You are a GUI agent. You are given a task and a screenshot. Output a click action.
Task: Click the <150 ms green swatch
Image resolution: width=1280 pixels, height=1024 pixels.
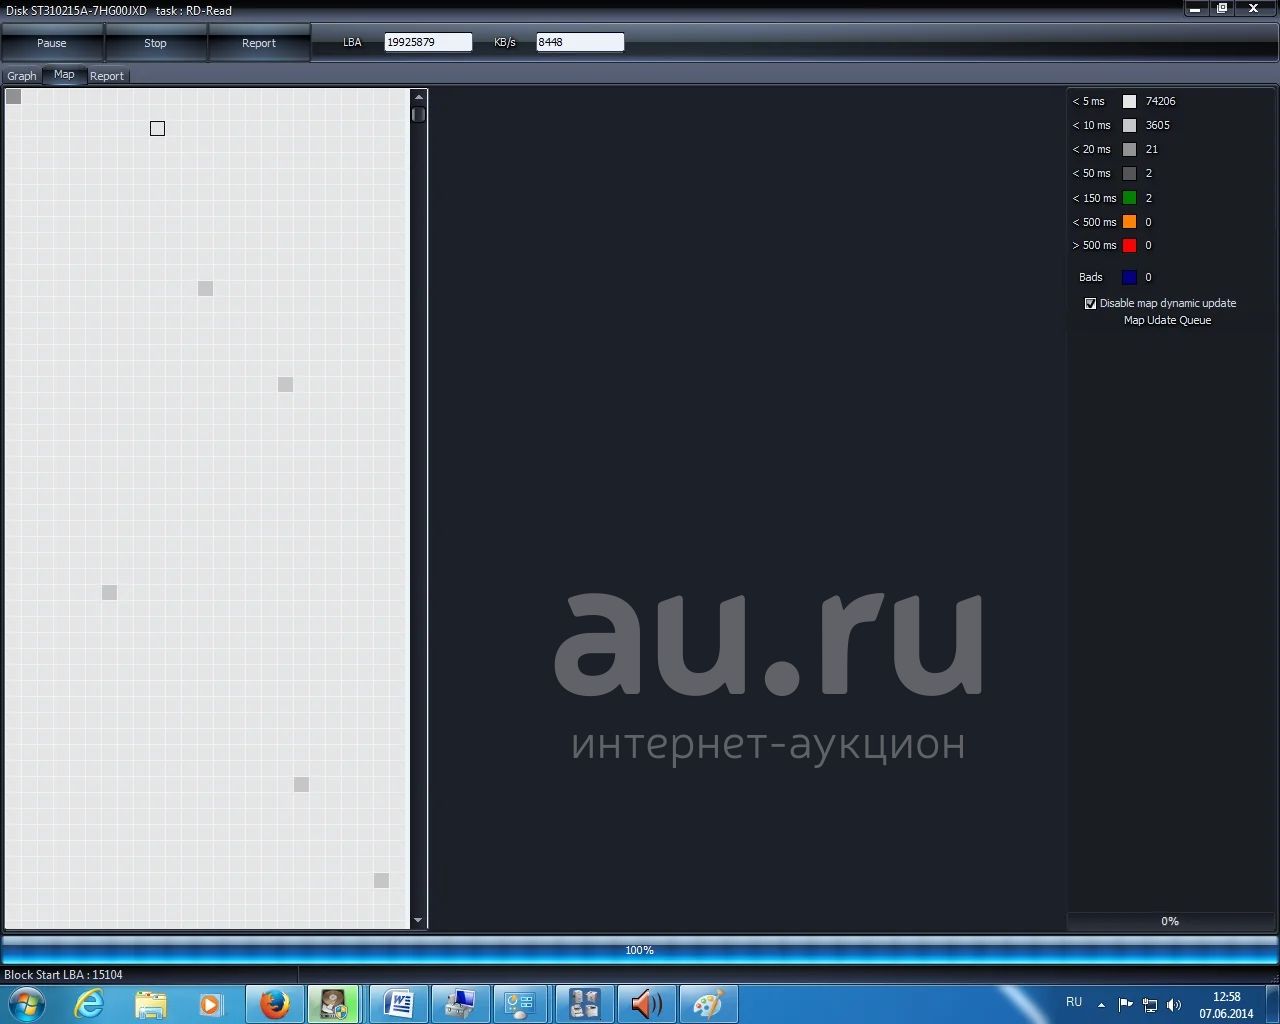point(1129,198)
